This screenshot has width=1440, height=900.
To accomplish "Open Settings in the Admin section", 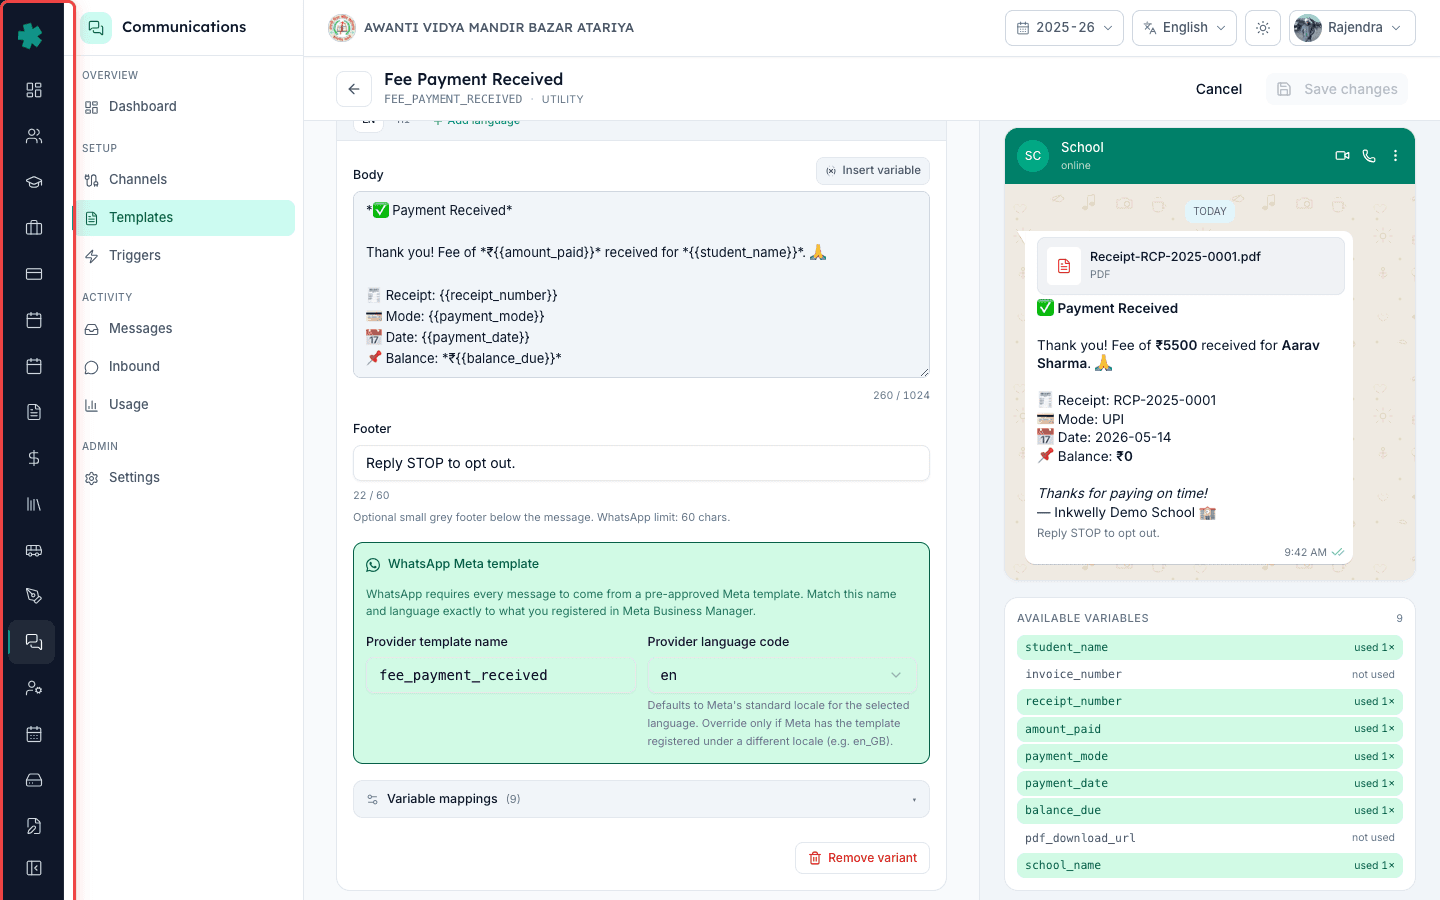I will (185, 478).
